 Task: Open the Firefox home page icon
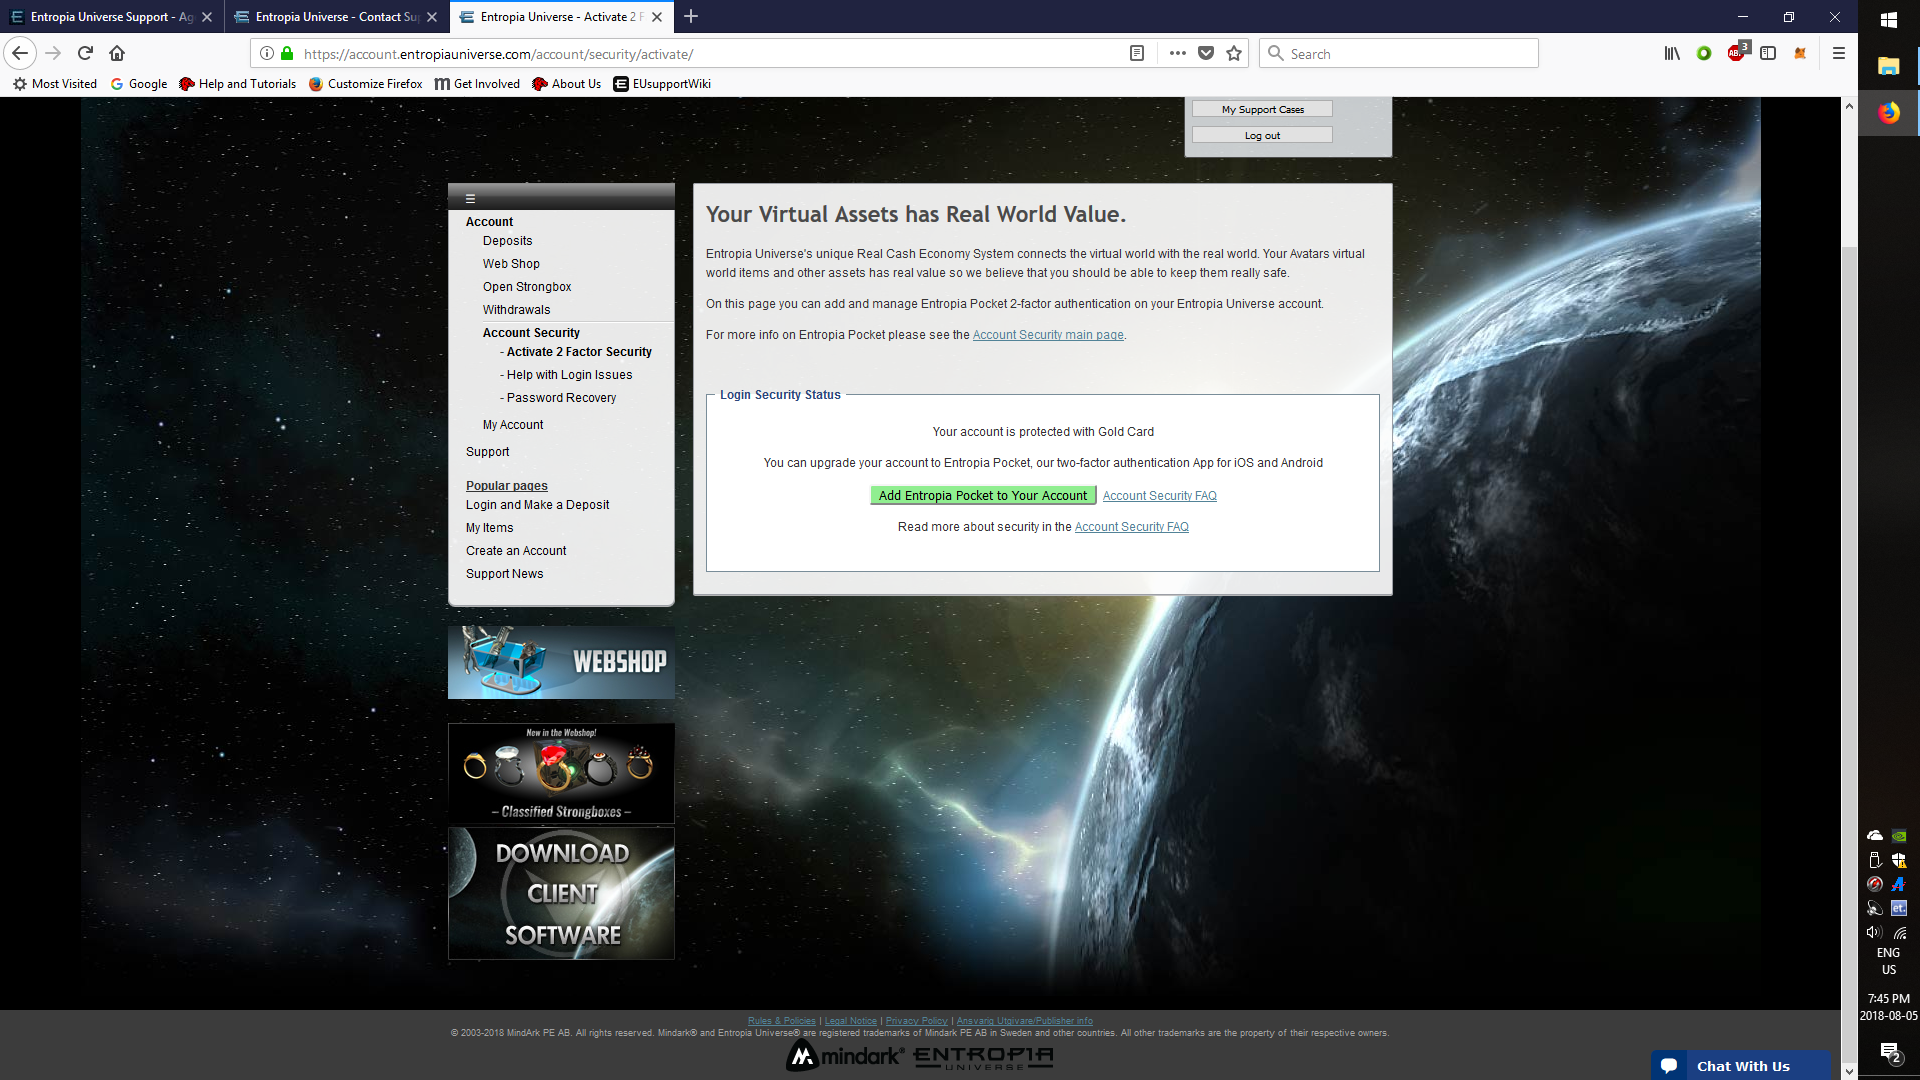click(117, 53)
